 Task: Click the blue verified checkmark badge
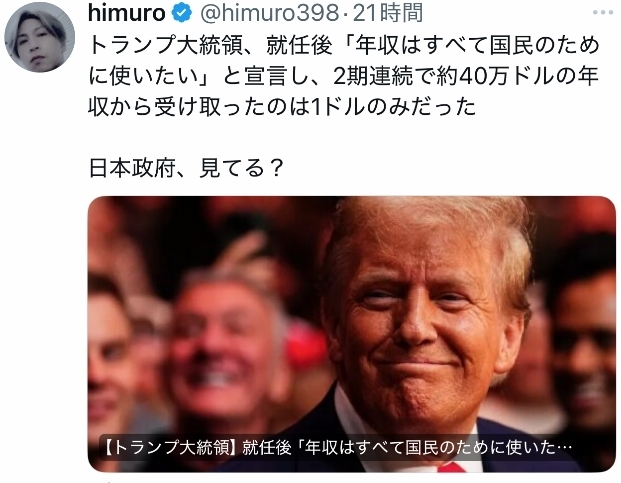point(181,13)
